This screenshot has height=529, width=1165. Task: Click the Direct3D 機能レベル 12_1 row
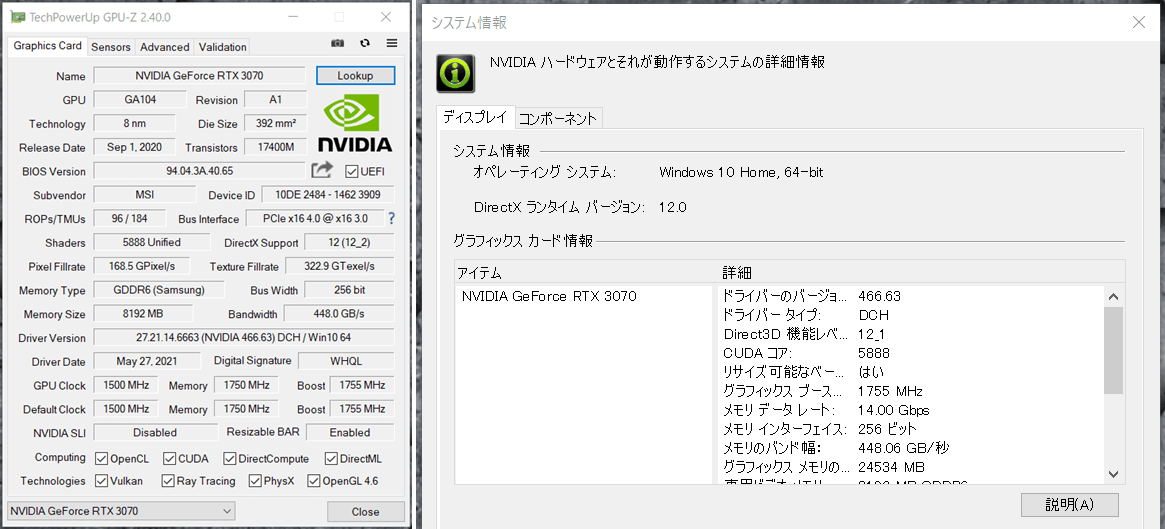pos(912,334)
